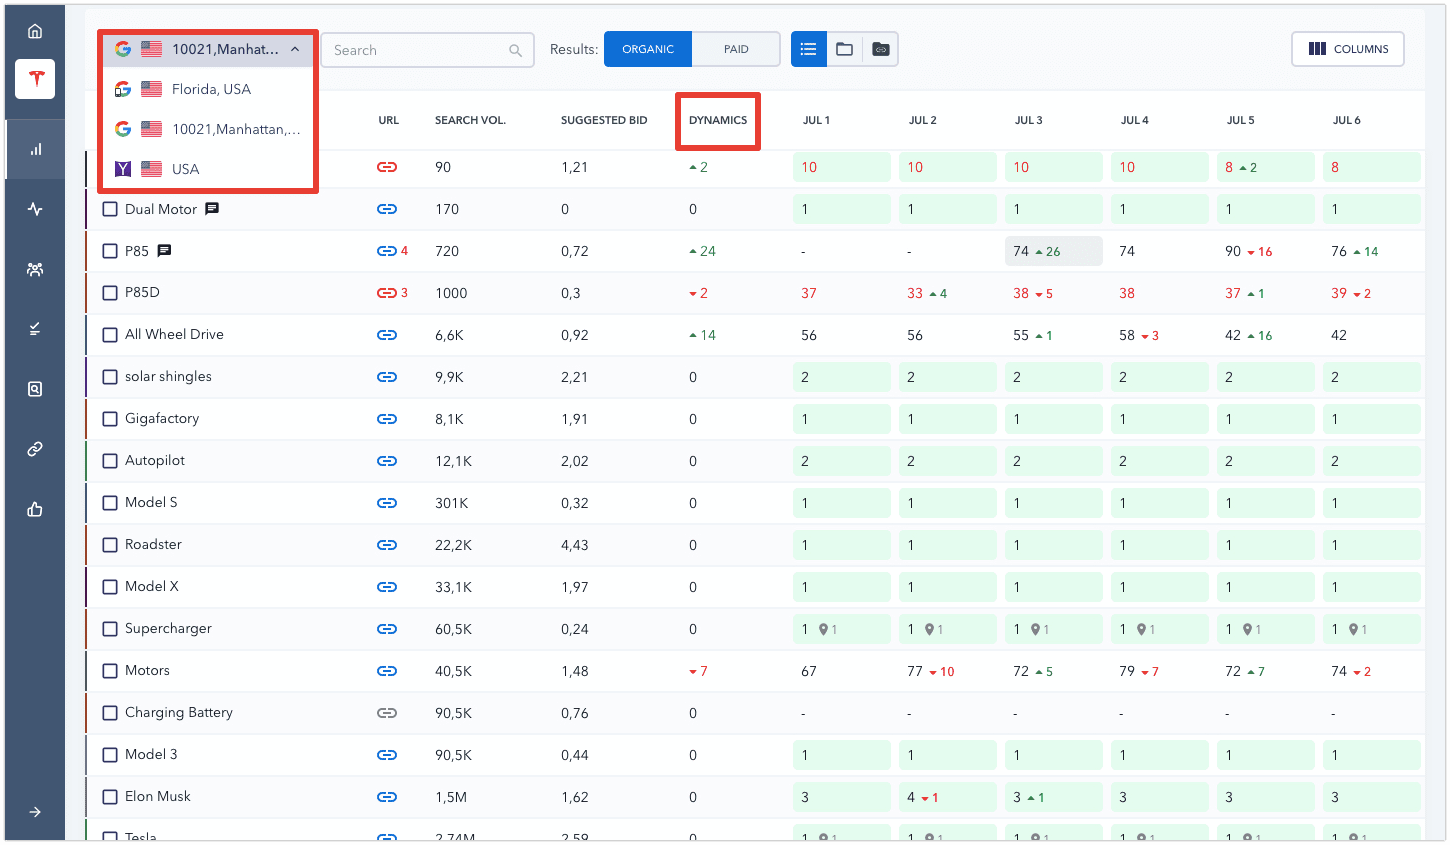Sort by SEARCH VOL. column header

click(x=470, y=120)
